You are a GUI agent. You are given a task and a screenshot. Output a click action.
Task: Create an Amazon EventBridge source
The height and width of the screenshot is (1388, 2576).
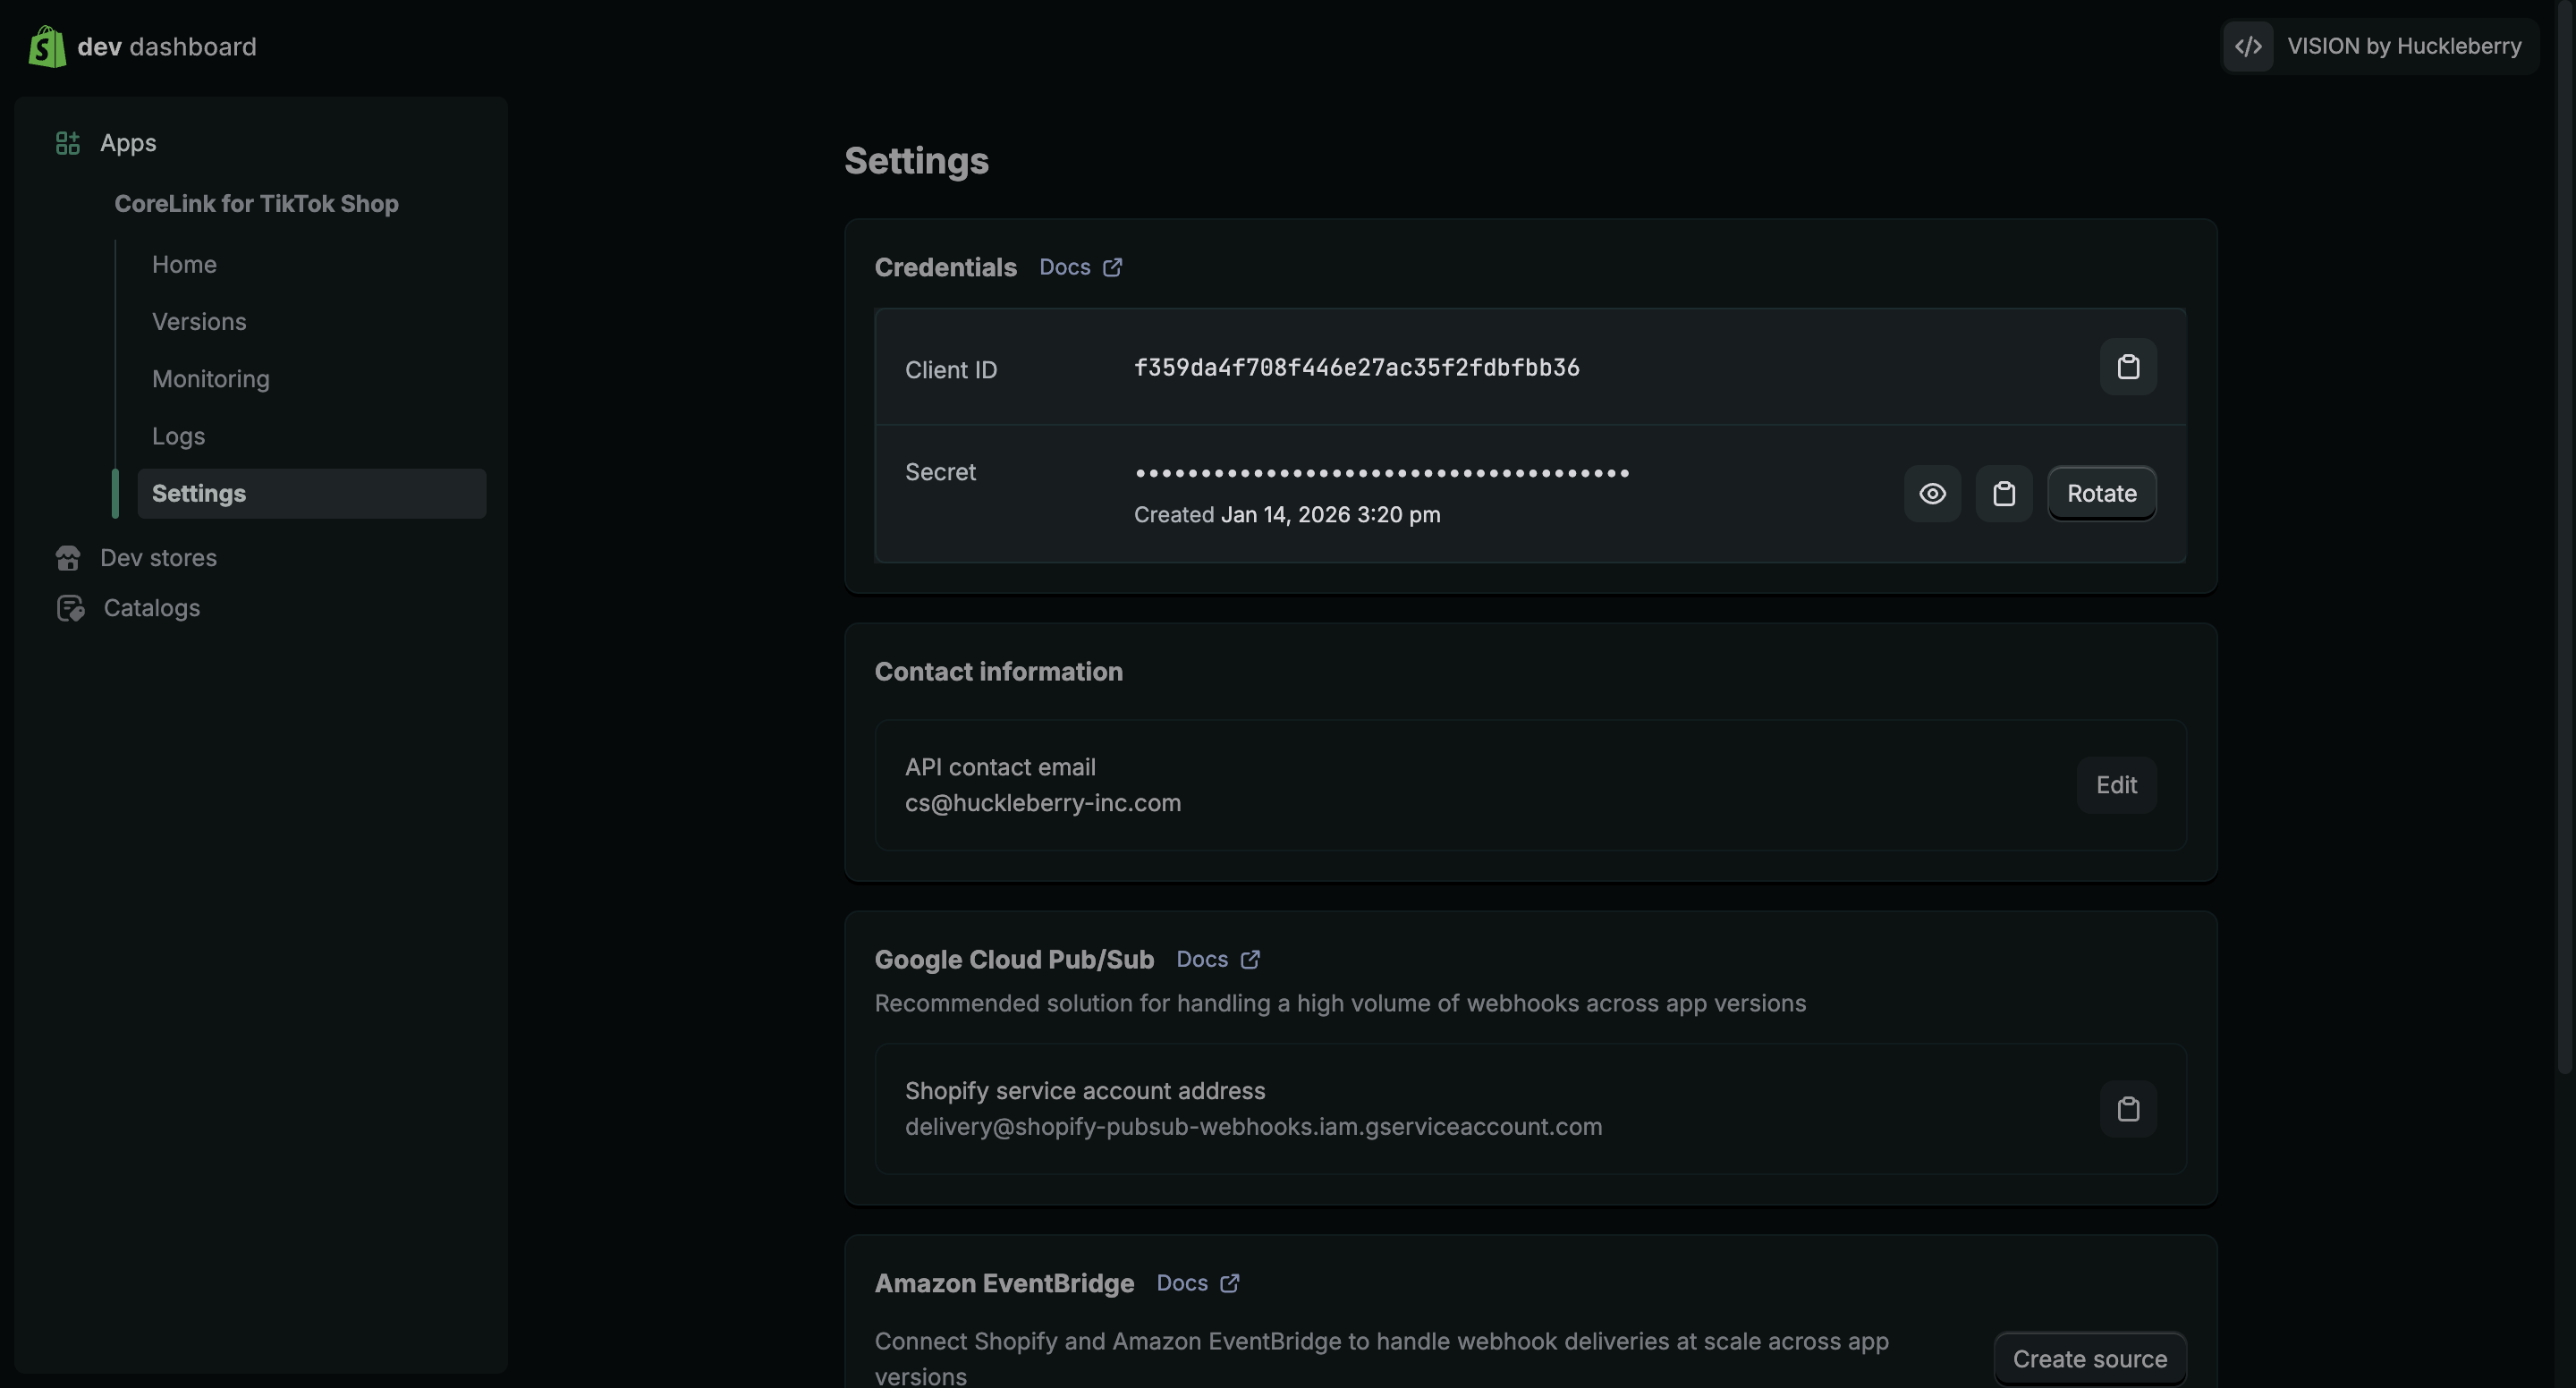2089,1358
